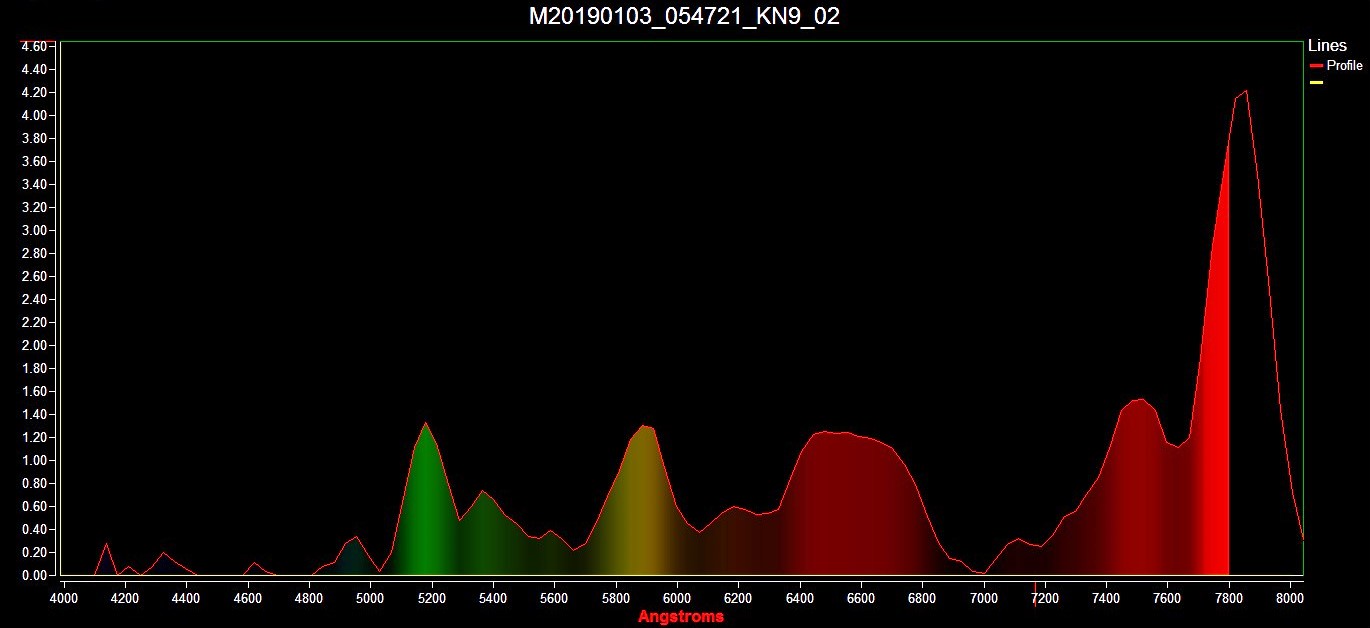Click the Angstroms x-axis label
The width and height of the screenshot is (1370, 628).
click(x=681, y=617)
